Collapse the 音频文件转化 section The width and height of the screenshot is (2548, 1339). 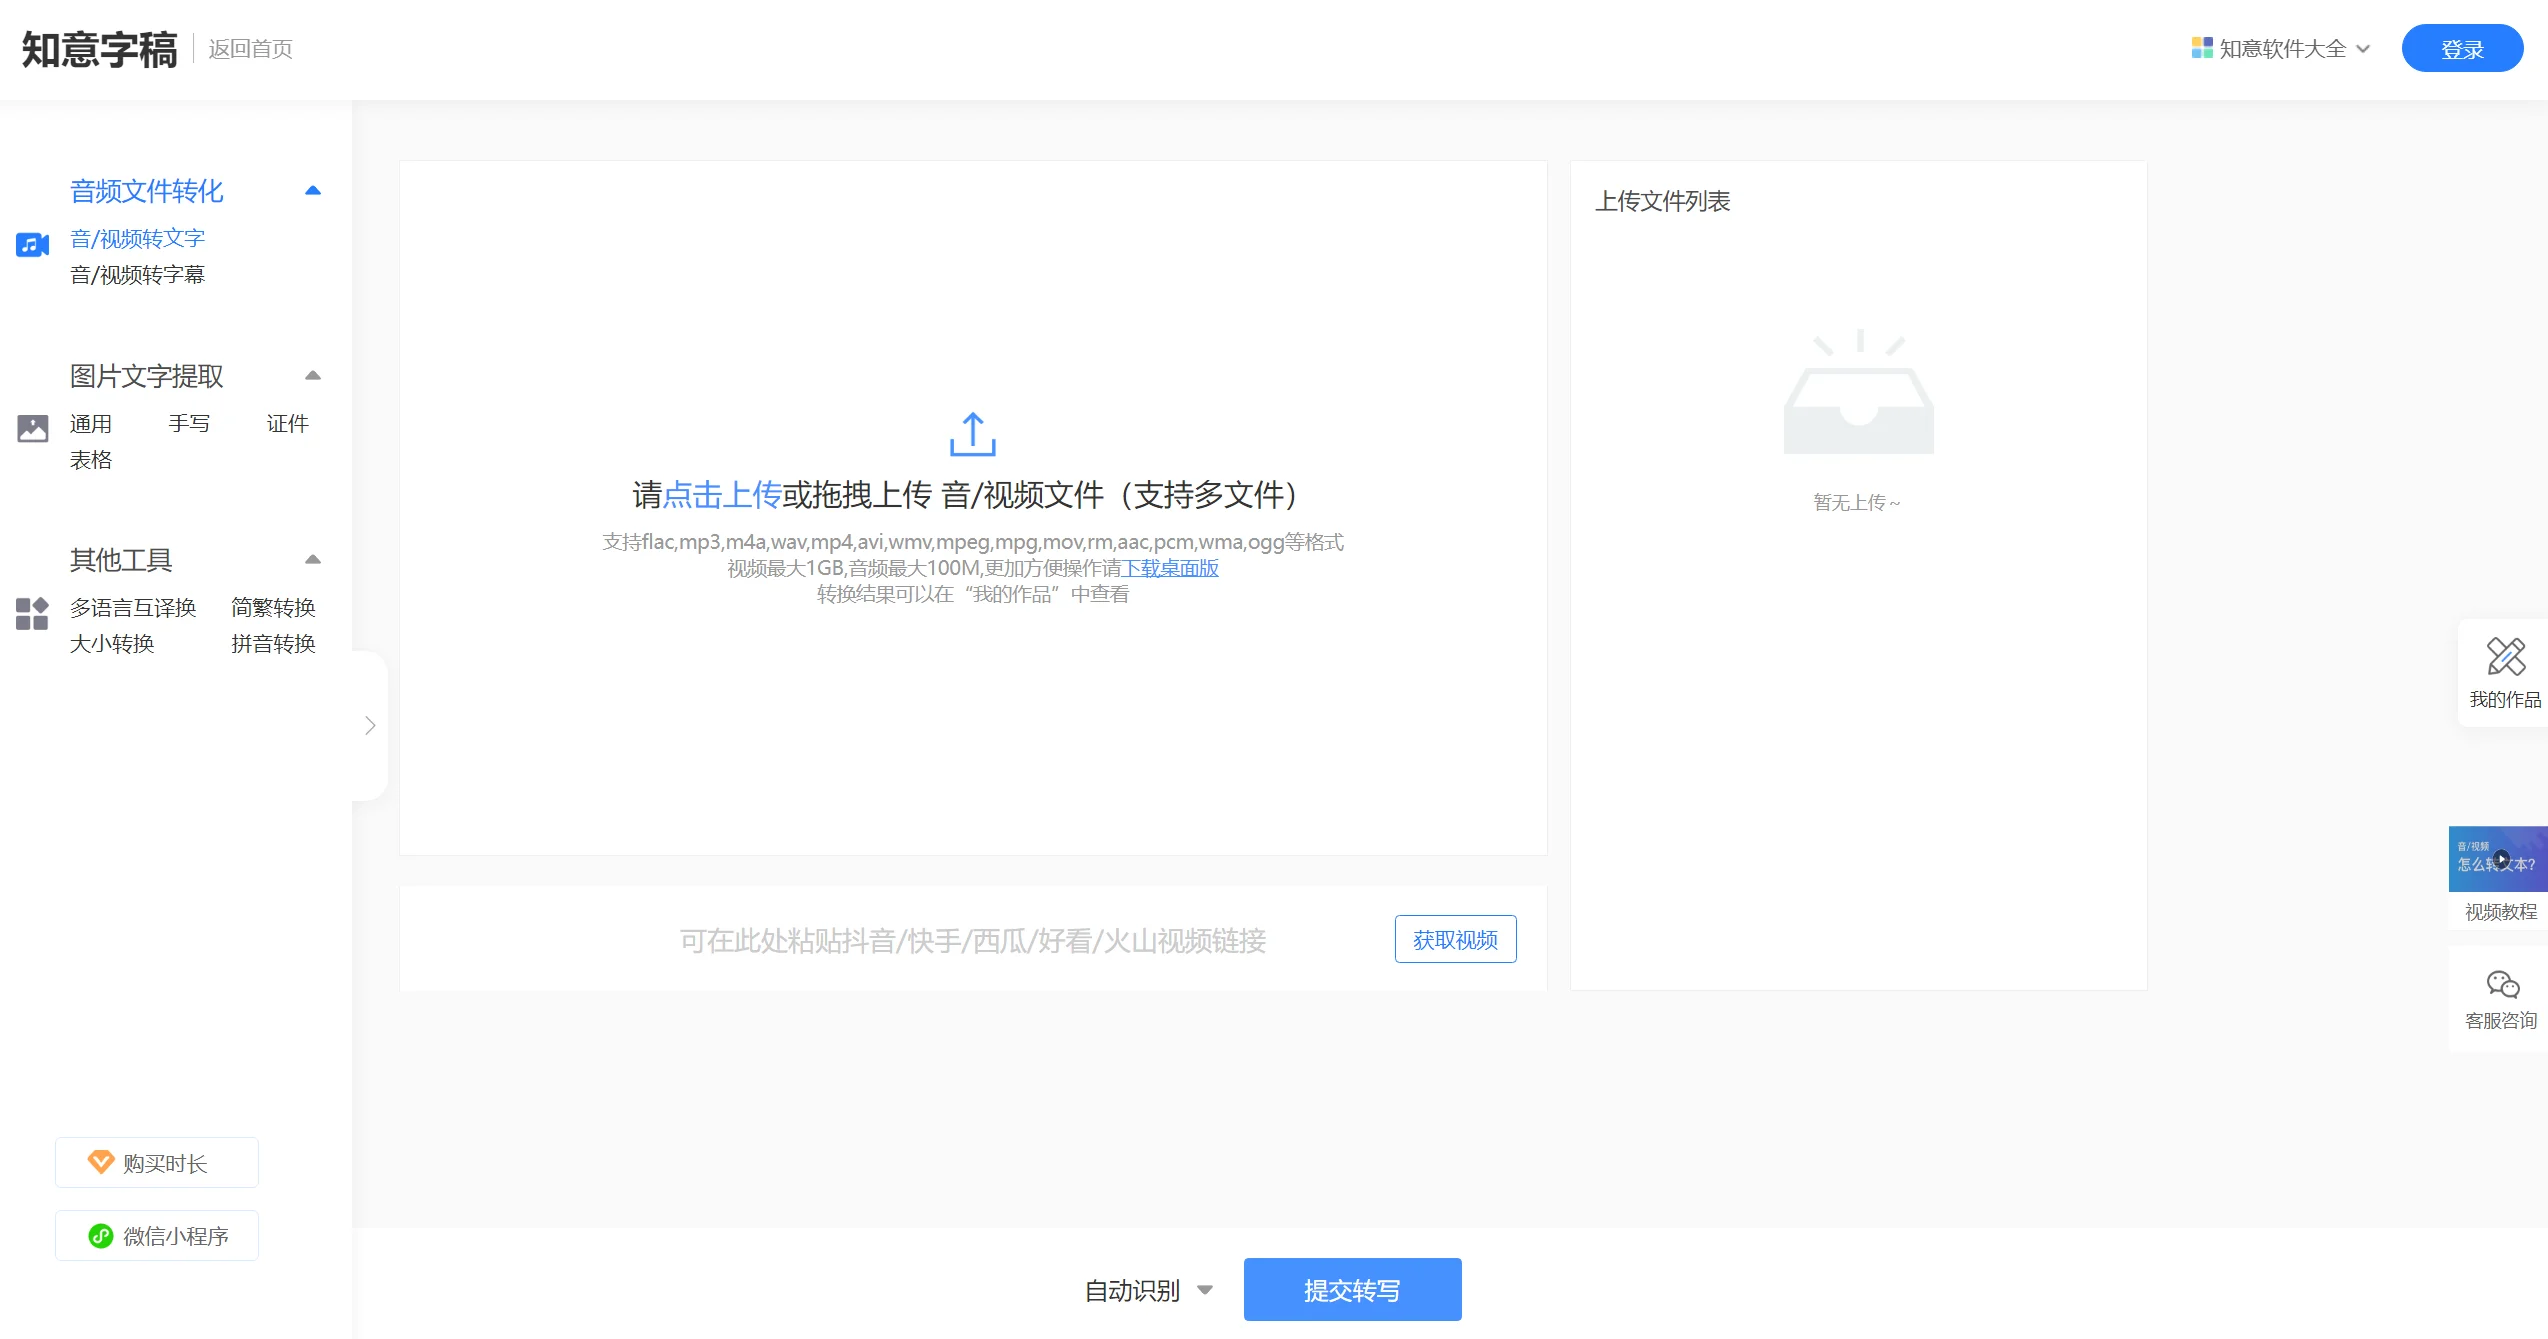pos(313,190)
